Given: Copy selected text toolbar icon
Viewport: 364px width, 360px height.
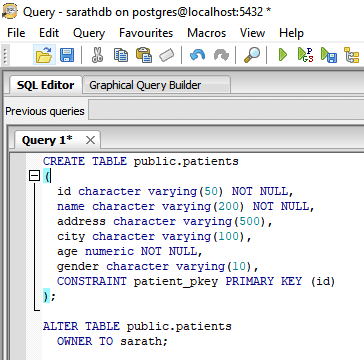Looking at the screenshot, I should pos(121,55).
